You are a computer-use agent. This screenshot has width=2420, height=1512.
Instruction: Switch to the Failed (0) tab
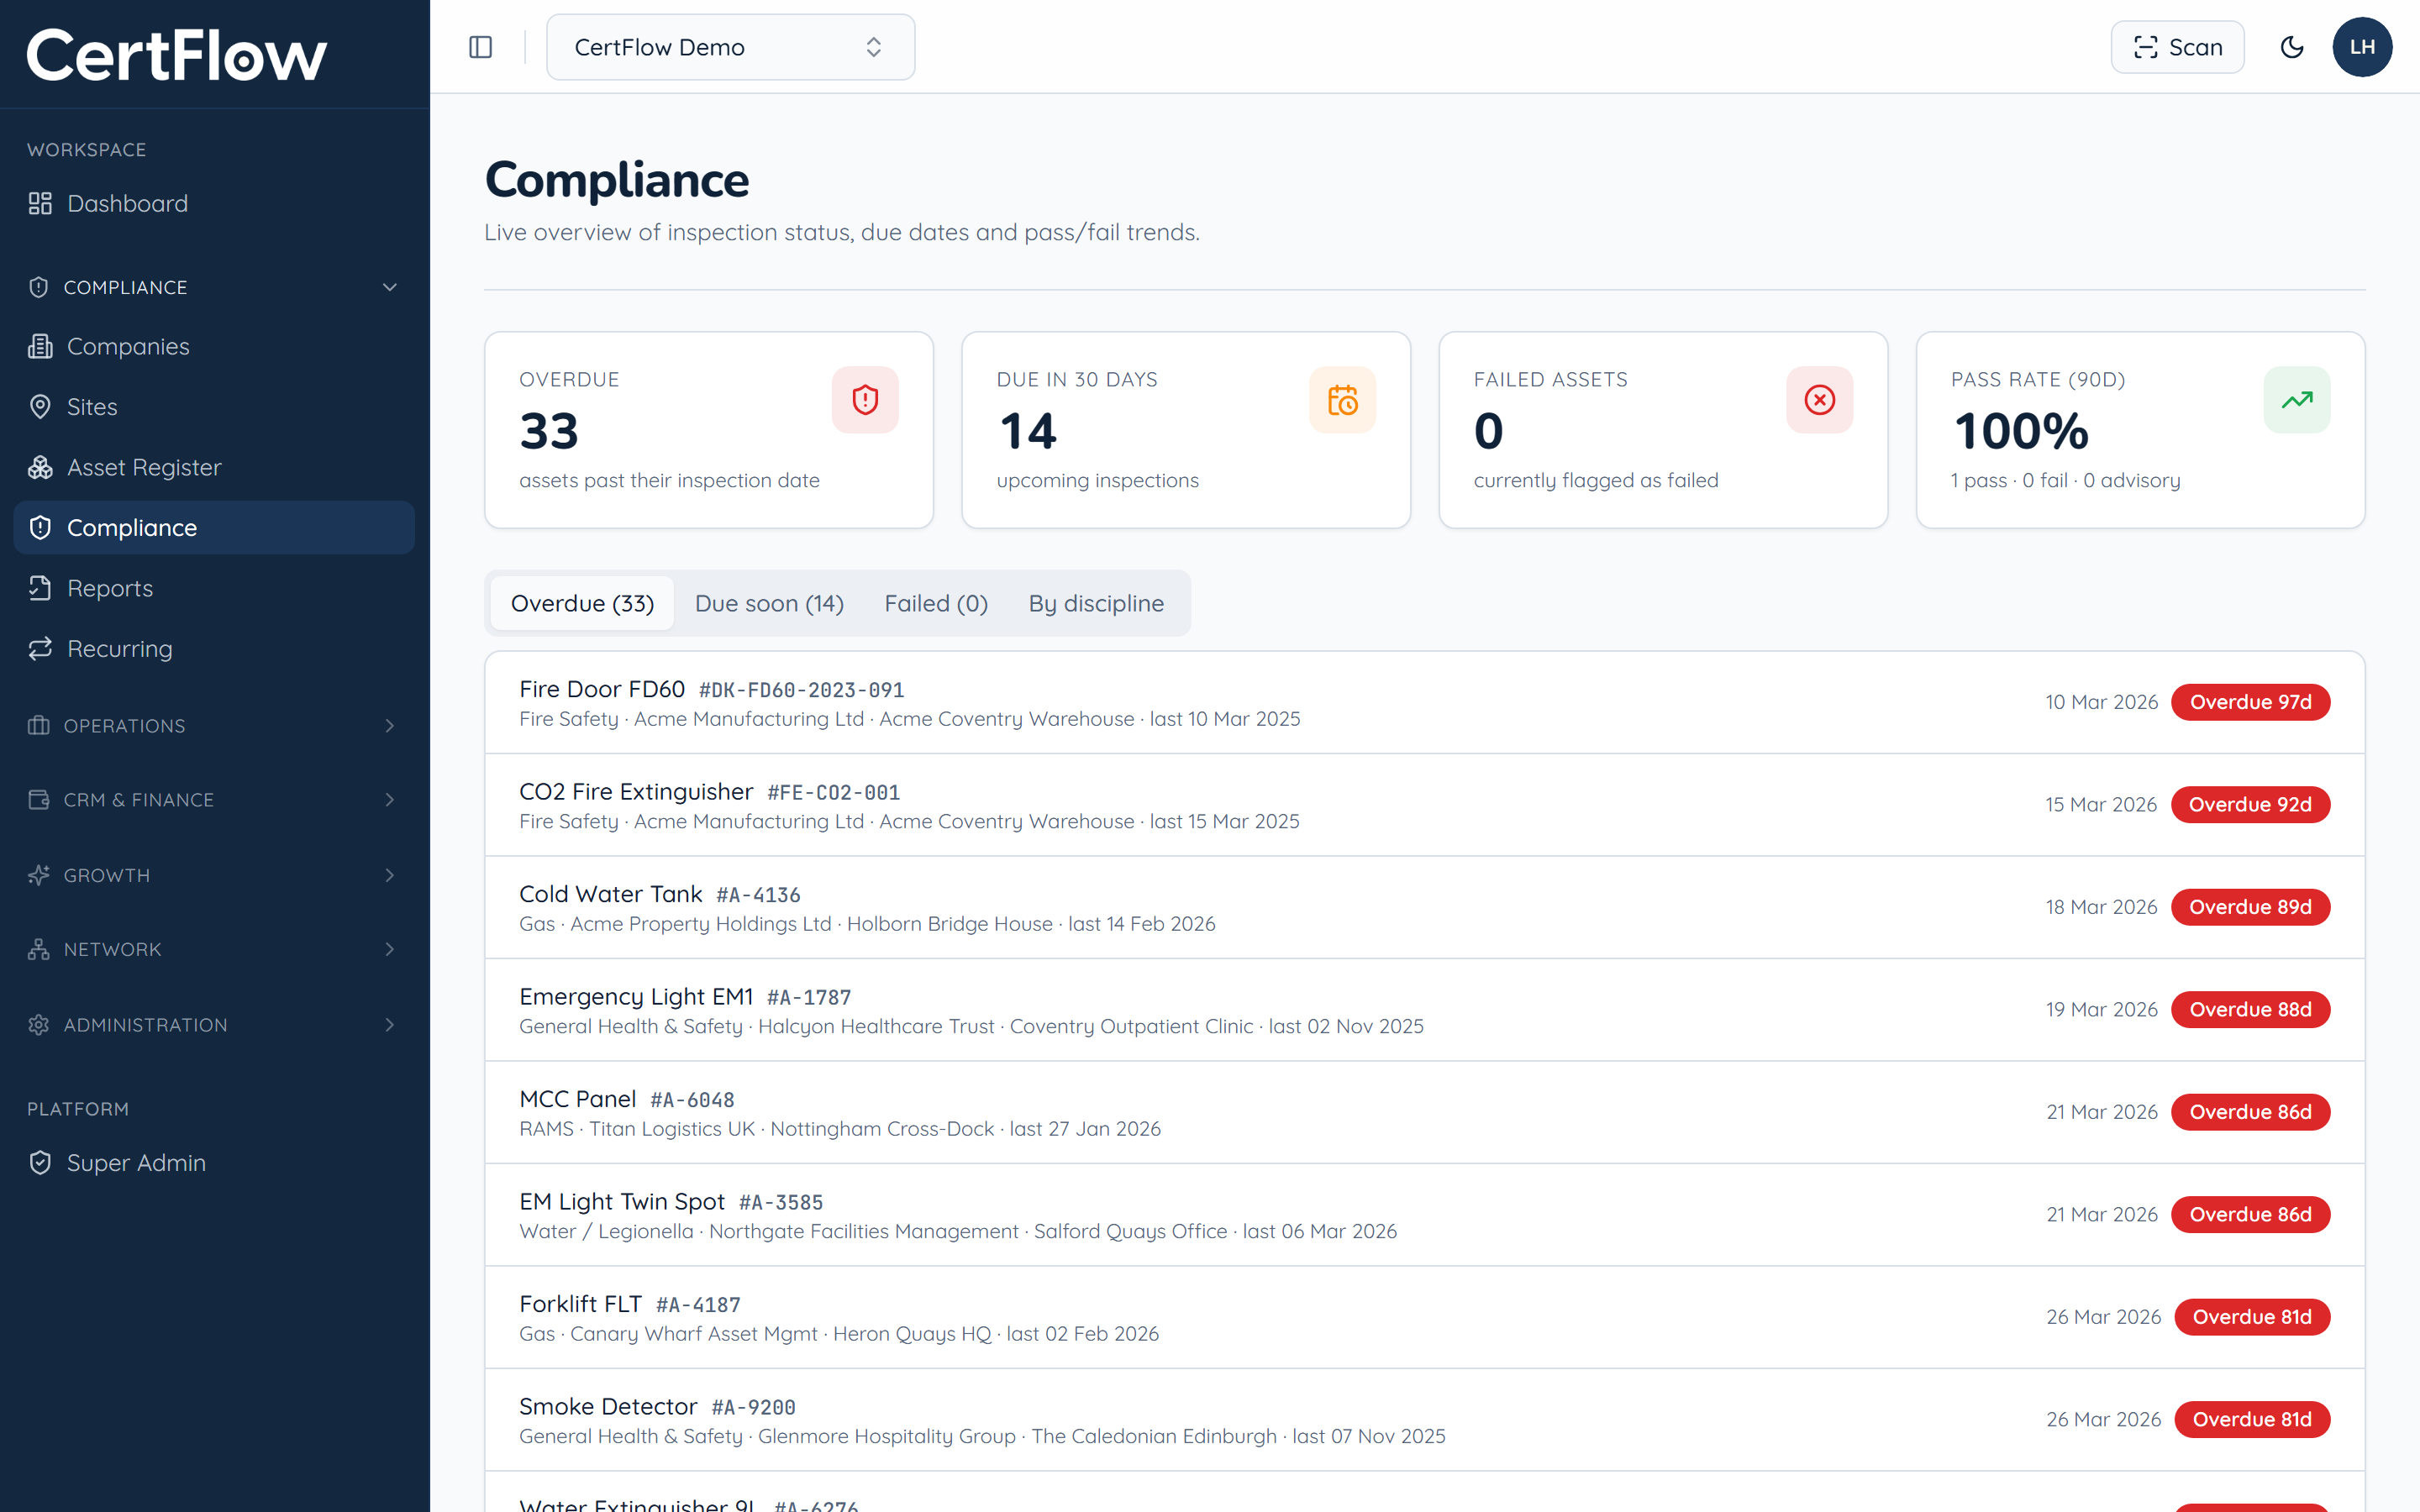pyautogui.click(x=936, y=603)
